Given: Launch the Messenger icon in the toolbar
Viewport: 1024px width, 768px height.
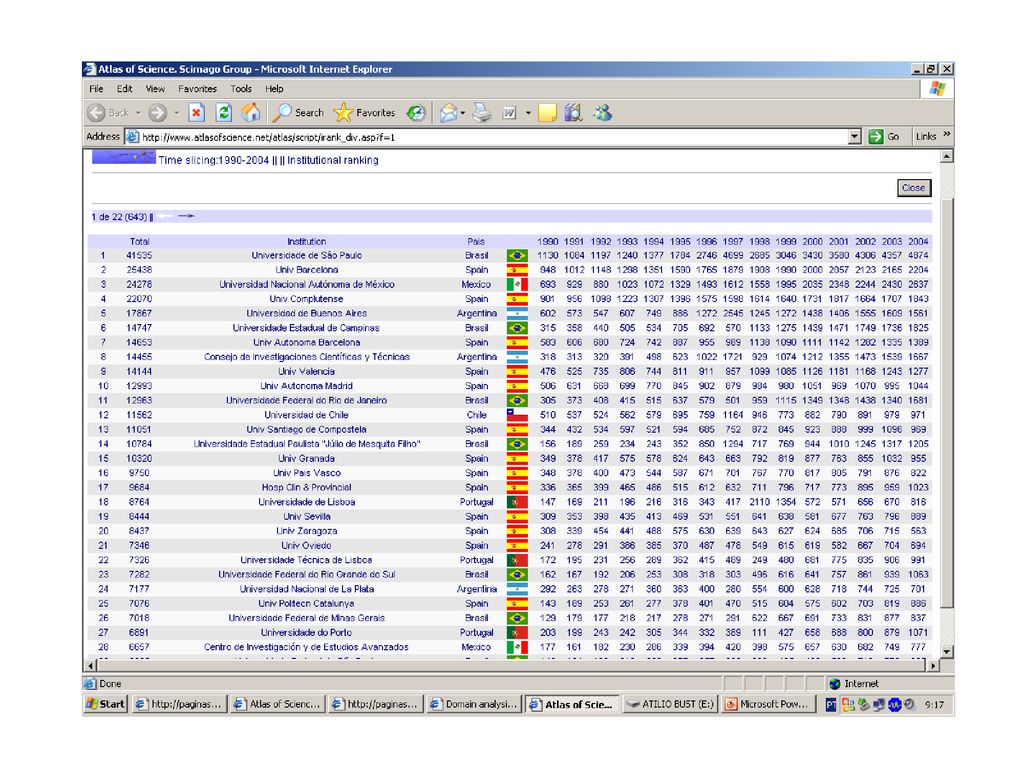Looking at the screenshot, I should 602,113.
